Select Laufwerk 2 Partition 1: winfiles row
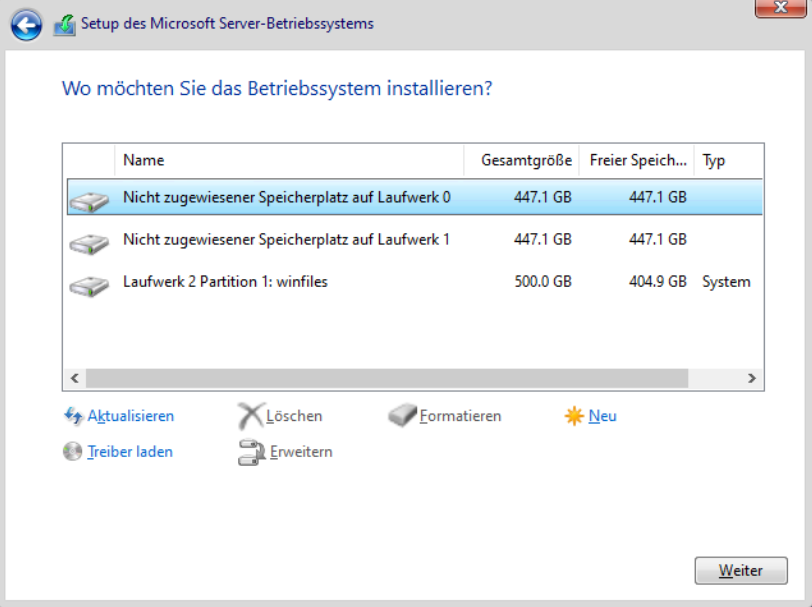Screen dimensions: 812x607 pos(415,282)
